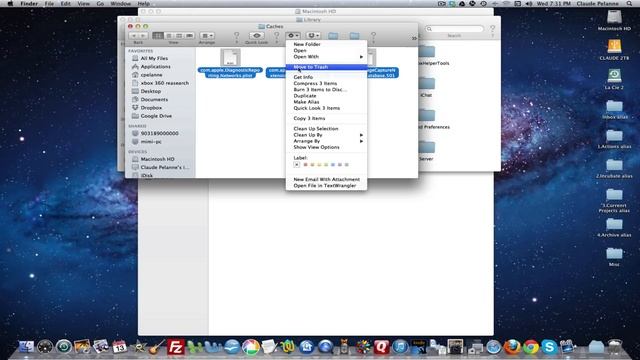Image resolution: width=640 pixels, height=360 pixels.
Task: Open the Window menu in menu bar
Action: [x=121, y=4]
